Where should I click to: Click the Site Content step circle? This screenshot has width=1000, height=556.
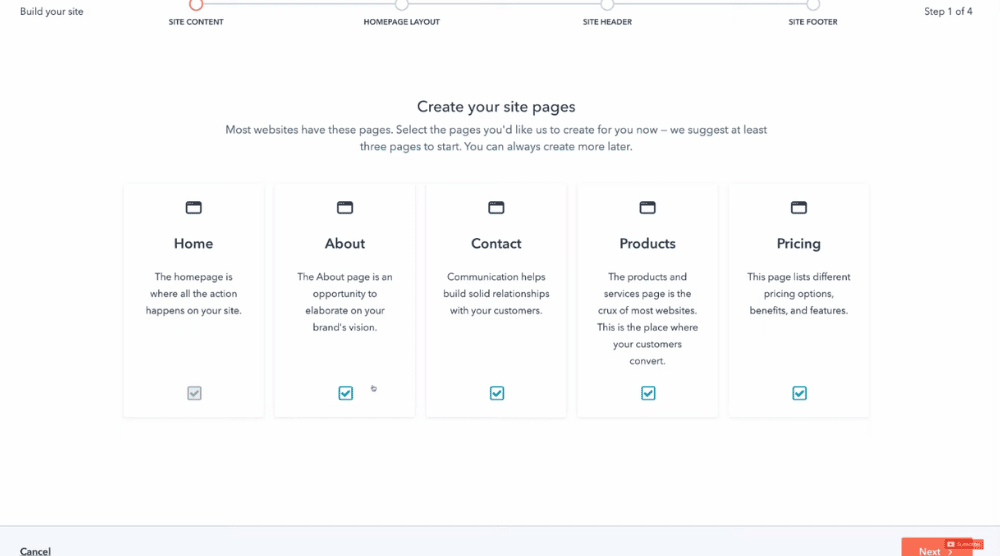[x=196, y=4]
